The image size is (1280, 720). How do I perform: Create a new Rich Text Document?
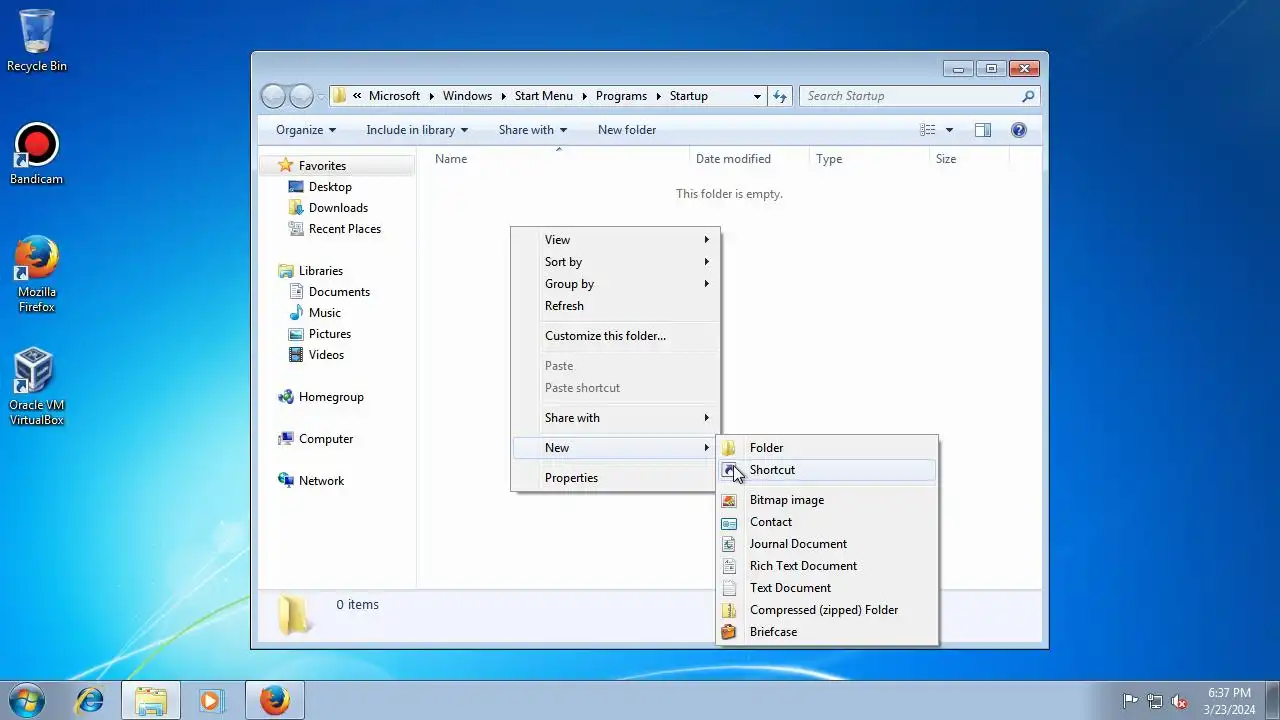[x=828, y=566]
